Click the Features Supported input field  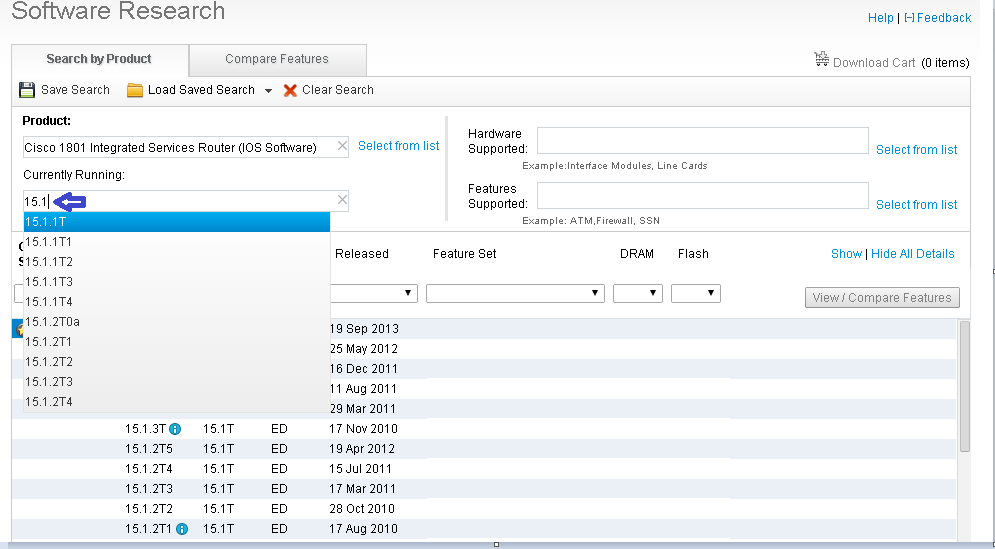pyautogui.click(x=702, y=195)
